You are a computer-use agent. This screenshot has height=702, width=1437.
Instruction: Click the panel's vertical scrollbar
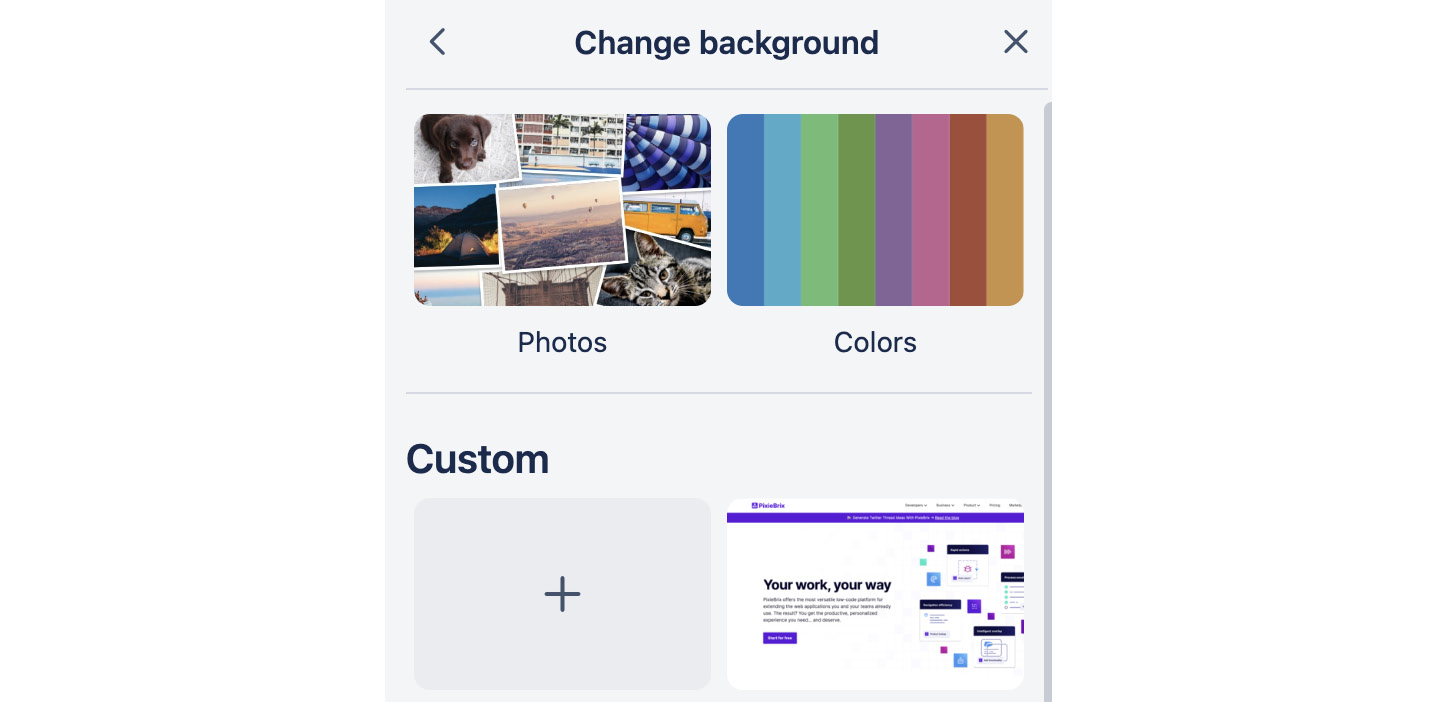pos(1047,400)
